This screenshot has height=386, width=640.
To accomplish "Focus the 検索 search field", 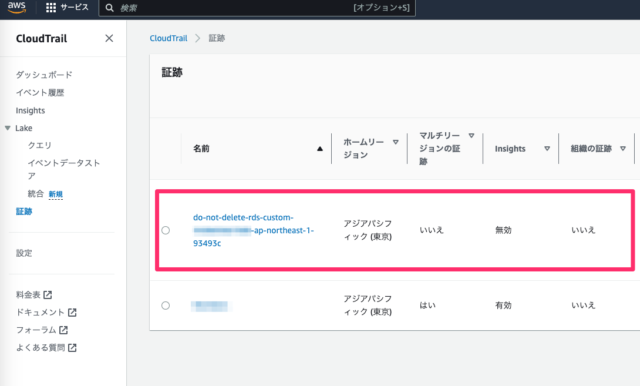I will click(x=257, y=8).
